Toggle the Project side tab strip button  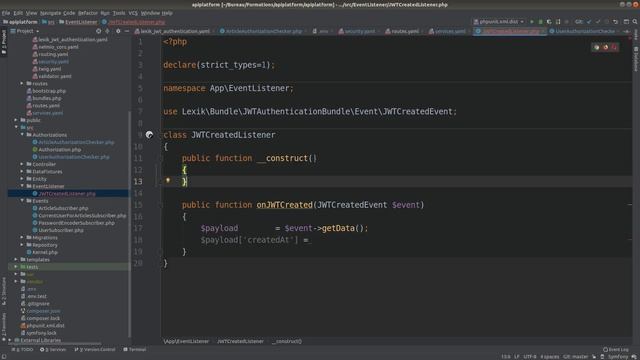(x=4, y=42)
